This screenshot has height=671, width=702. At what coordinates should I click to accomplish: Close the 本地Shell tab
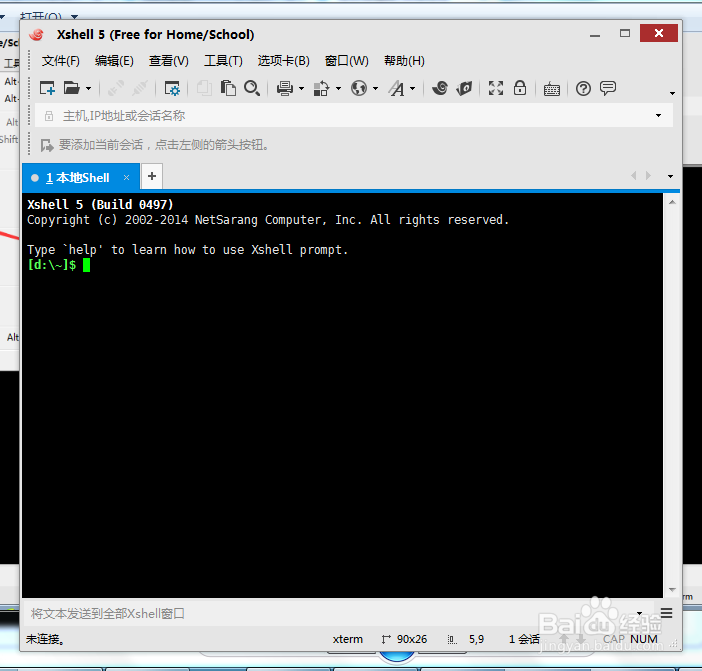pos(126,177)
